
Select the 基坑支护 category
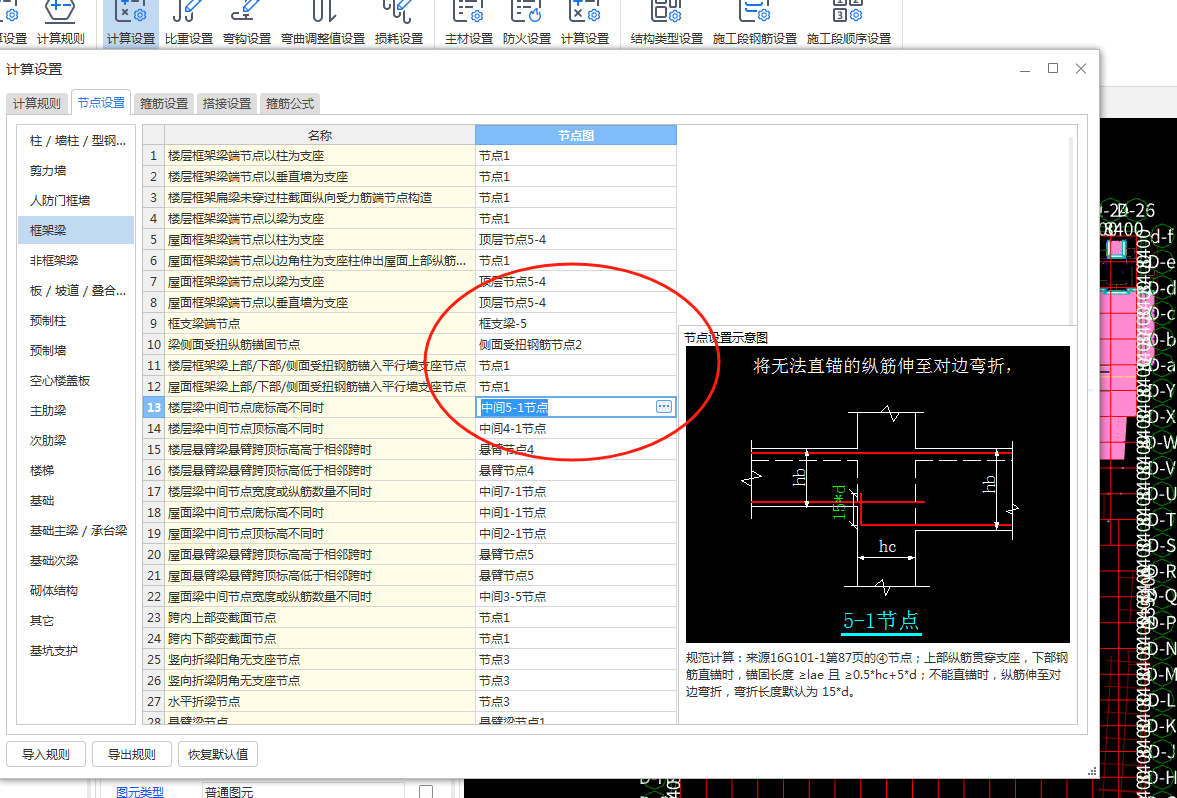77,651
